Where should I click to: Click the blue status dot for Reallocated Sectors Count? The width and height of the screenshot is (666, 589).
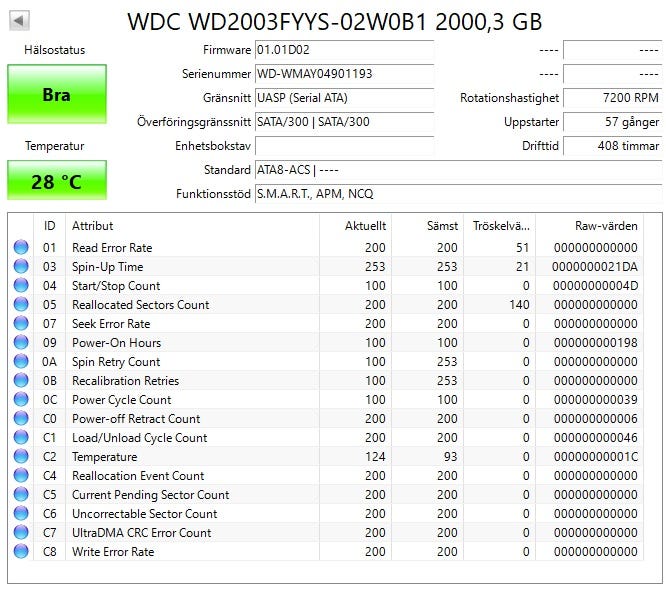pyautogui.click(x=21, y=304)
